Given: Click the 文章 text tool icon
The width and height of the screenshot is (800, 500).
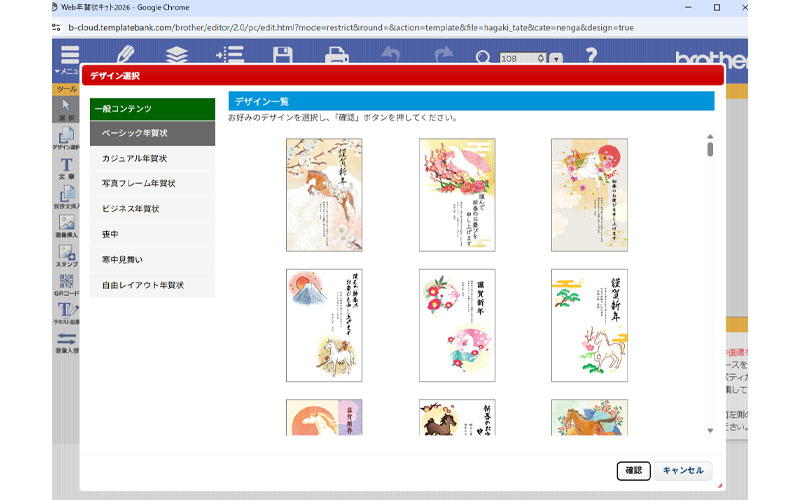Looking at the screenshot, I should click(x=66, y=168).
